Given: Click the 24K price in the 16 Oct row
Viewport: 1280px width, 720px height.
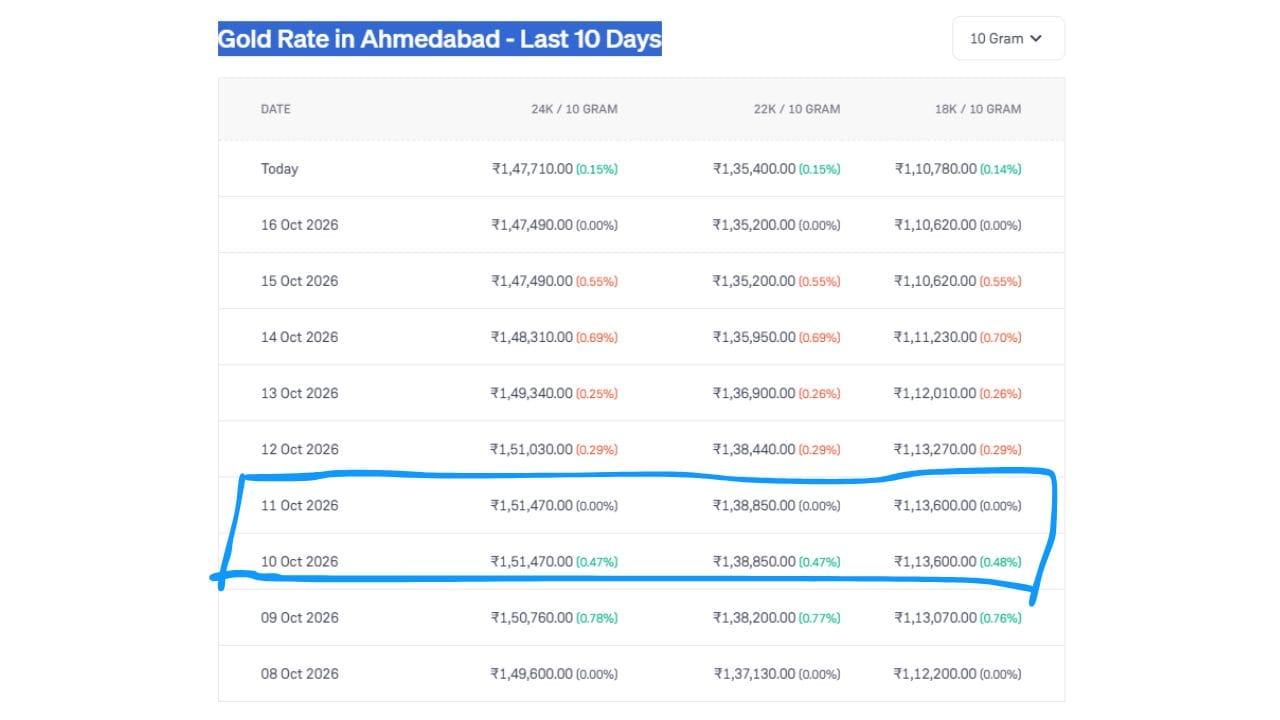Looking at the screenshot, I should tap(532, 225).
